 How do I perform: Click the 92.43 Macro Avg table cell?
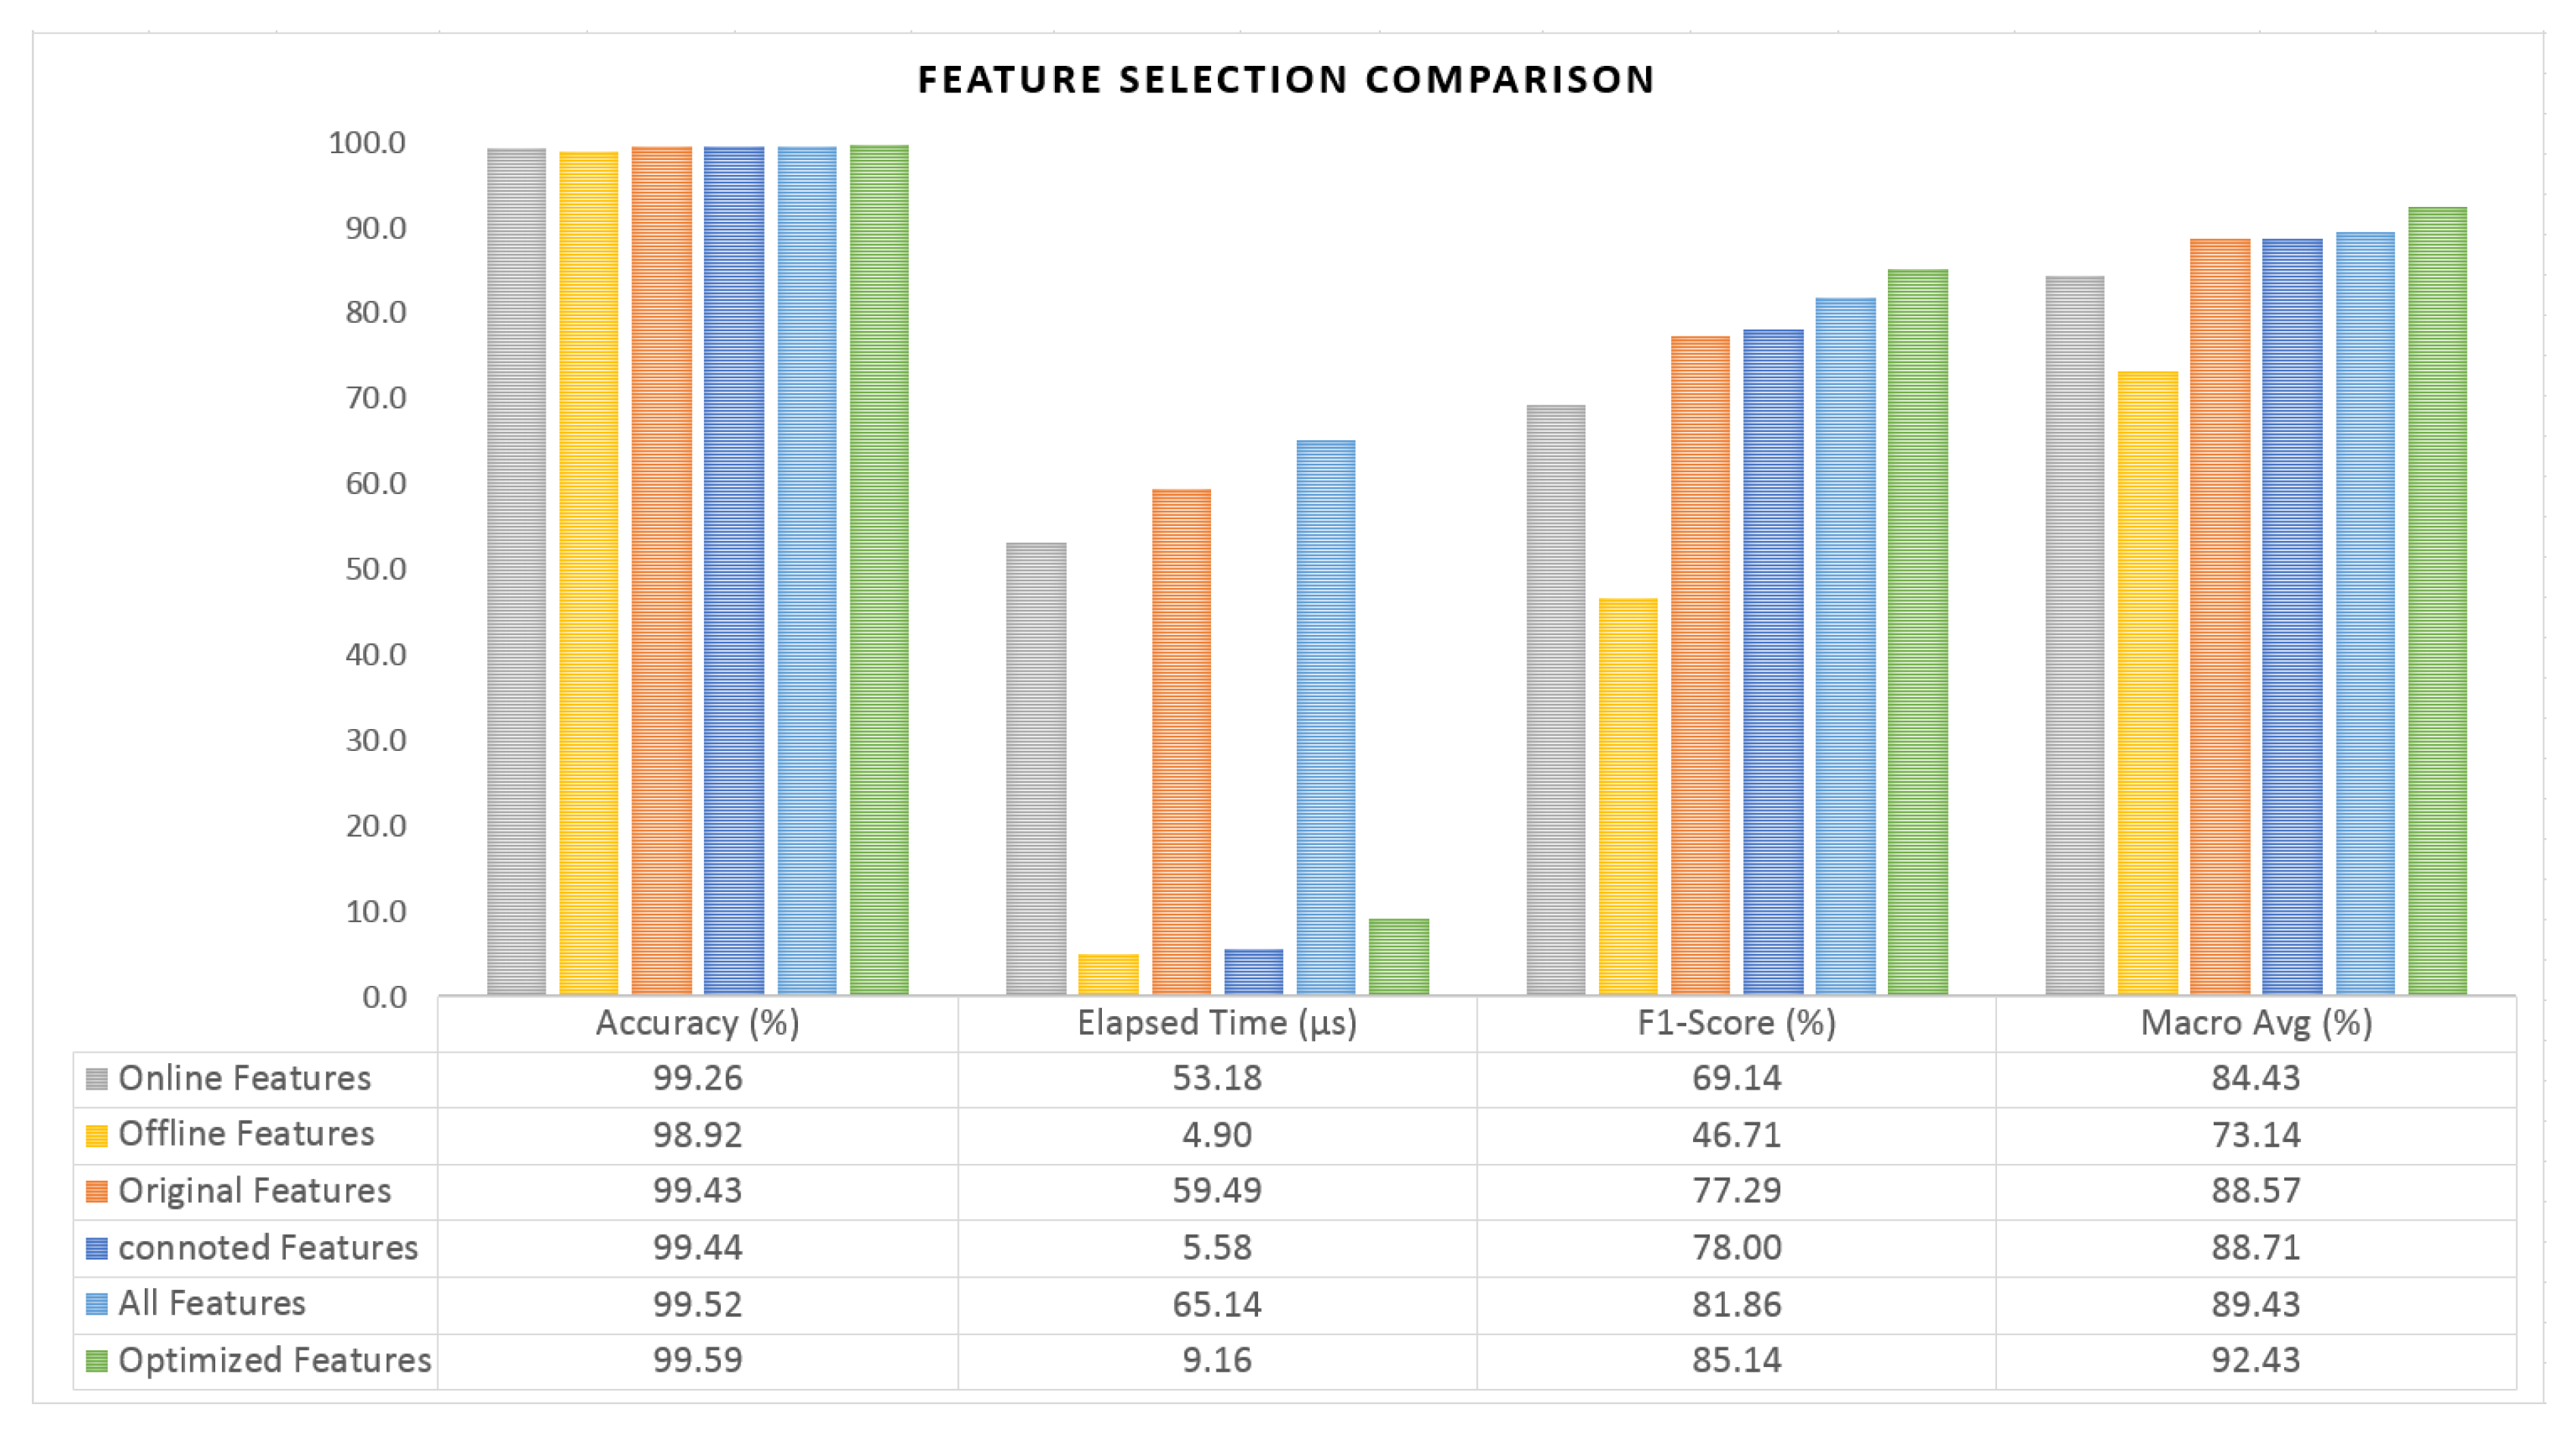click(2256, 1361)
